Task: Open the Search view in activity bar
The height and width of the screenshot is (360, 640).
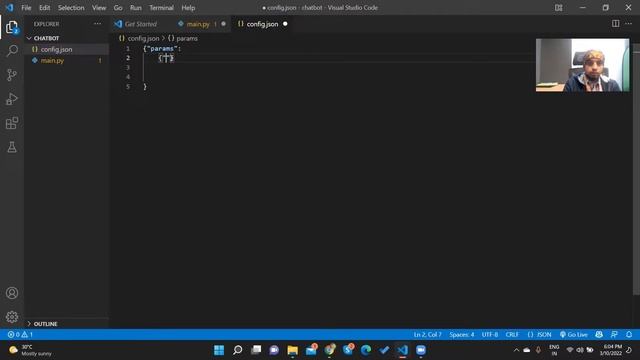Action: pos(12,51)
